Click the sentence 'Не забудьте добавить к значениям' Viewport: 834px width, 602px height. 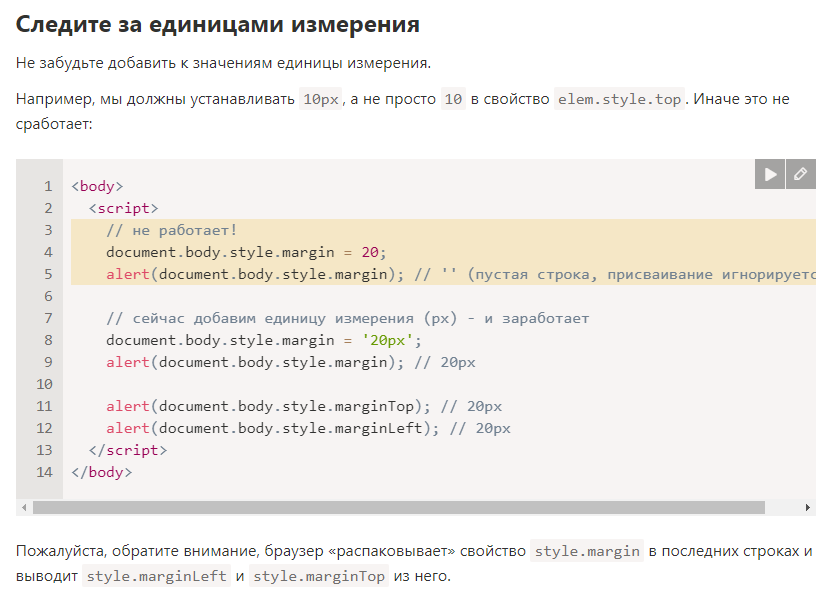tap(144, 63)
